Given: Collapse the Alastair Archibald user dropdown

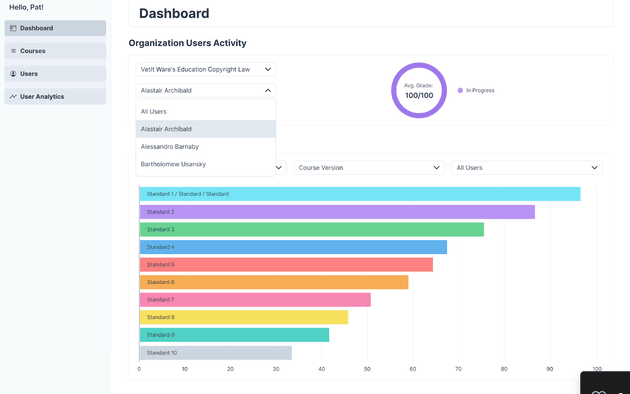Looking at the screenshot, I should click(x=268, y=91).
